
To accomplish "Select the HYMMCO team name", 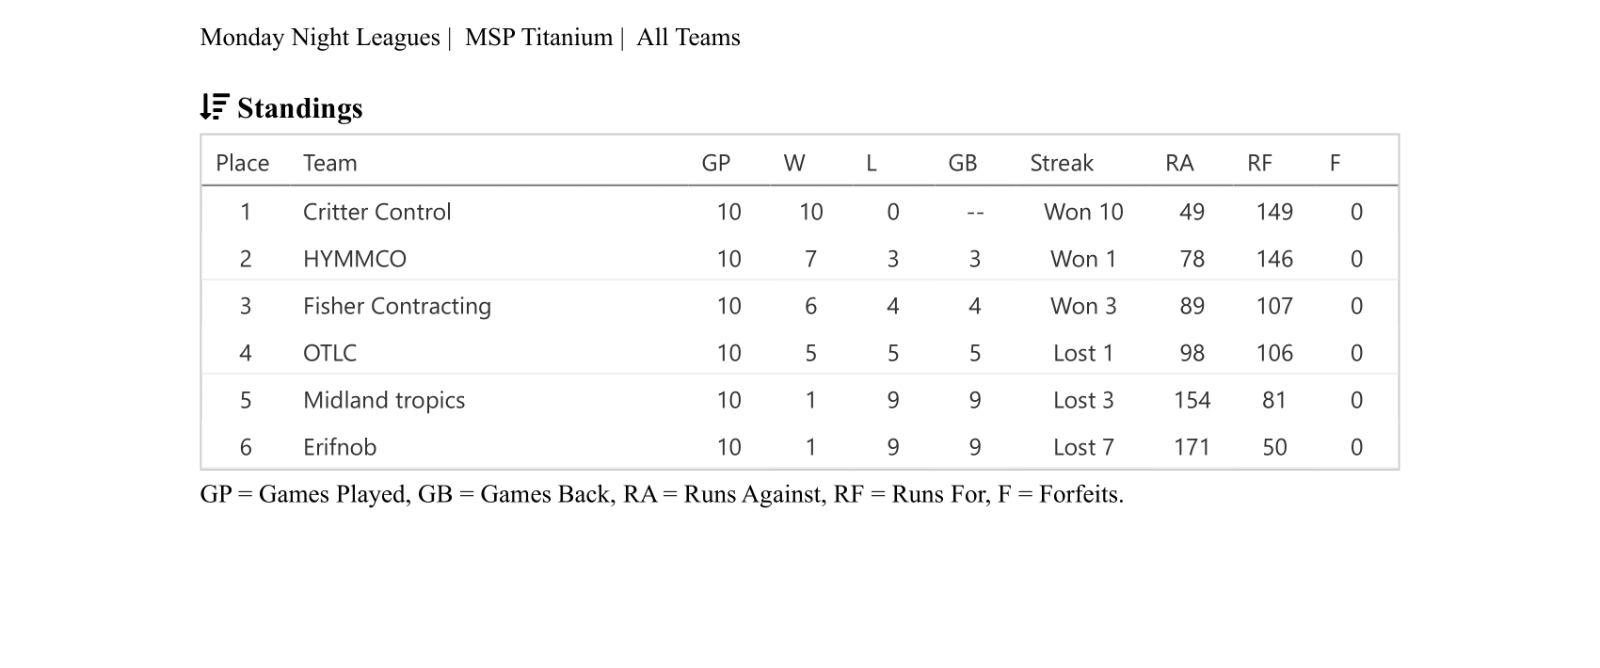I will (x=355, y=259).
